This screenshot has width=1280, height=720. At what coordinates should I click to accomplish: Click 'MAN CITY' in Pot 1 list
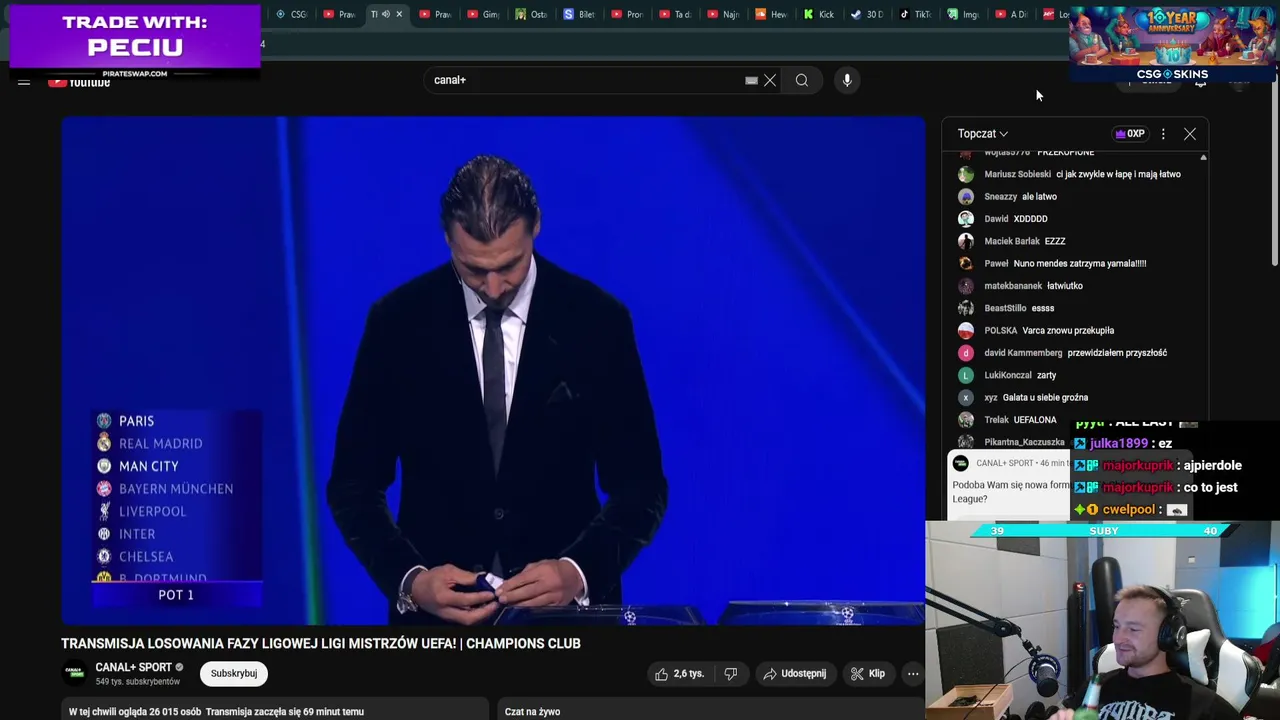[148, 466]
